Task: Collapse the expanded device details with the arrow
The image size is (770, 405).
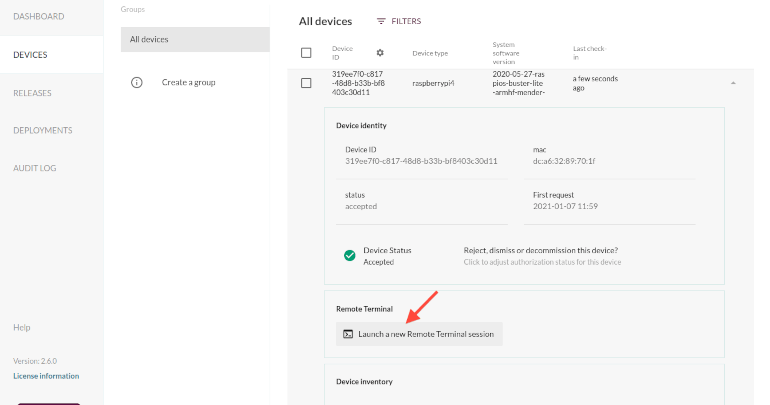Action: (x=733, y=82)
